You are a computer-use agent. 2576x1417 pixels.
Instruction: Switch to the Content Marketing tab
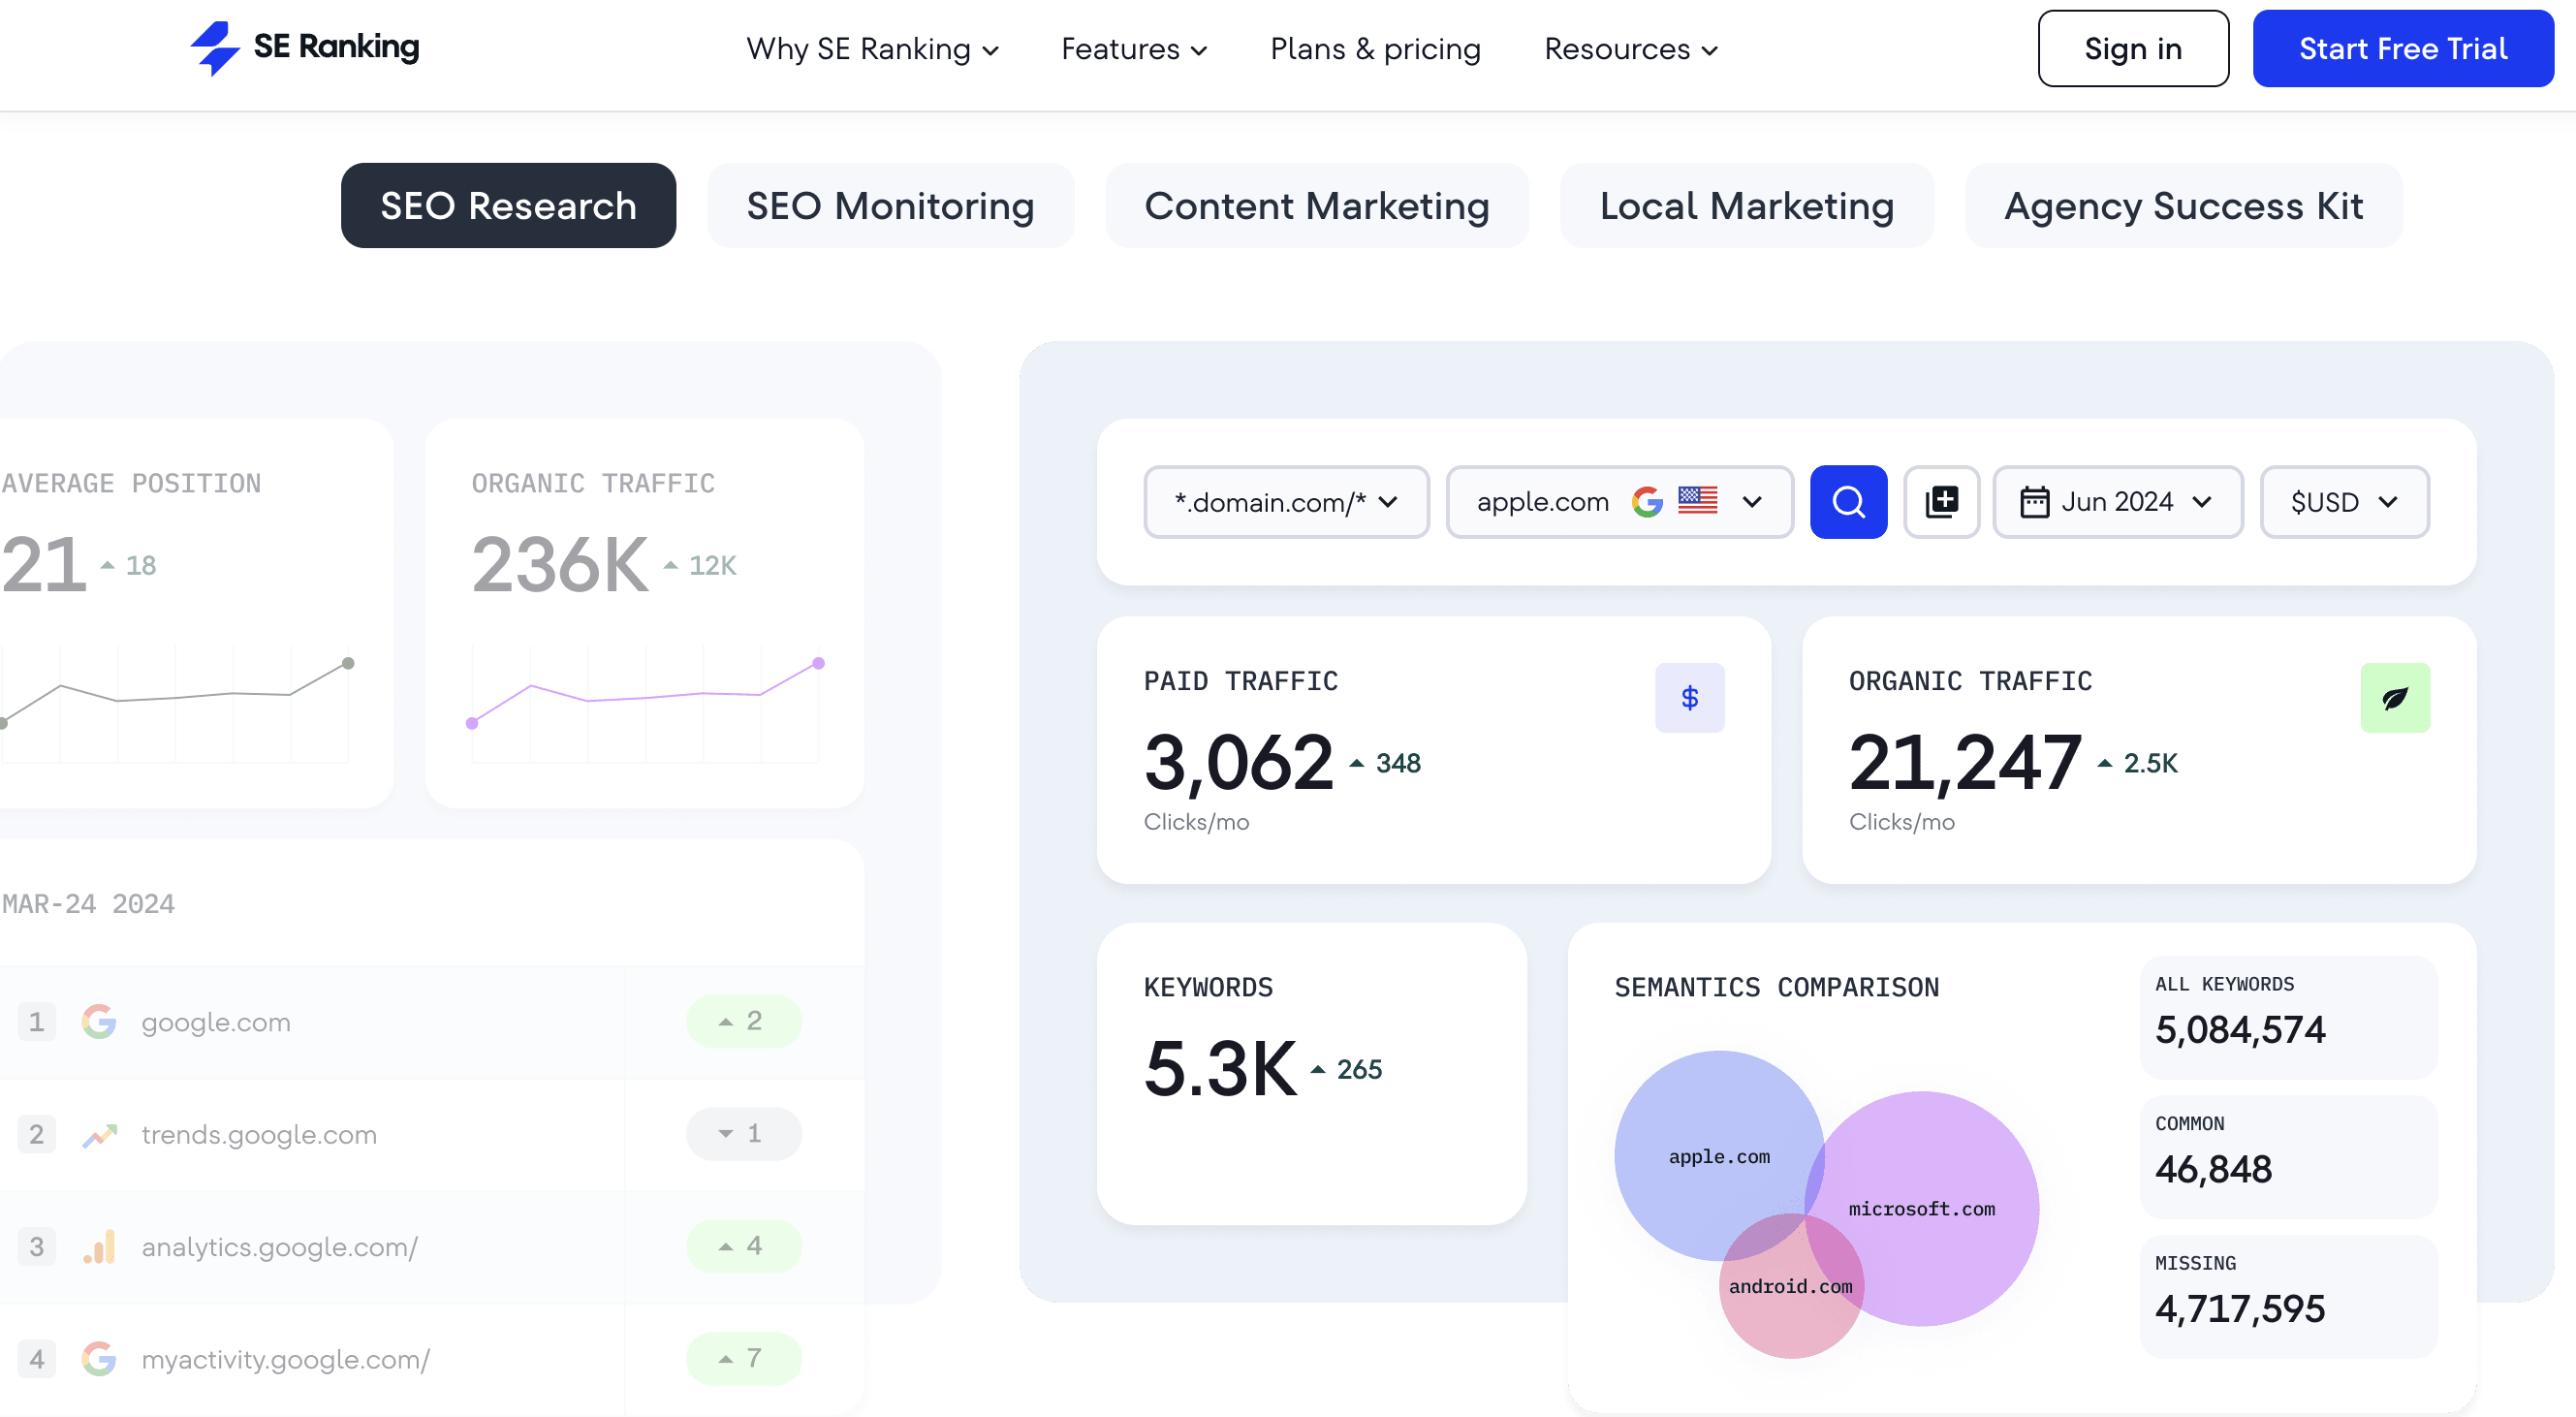click(1316, 206)
